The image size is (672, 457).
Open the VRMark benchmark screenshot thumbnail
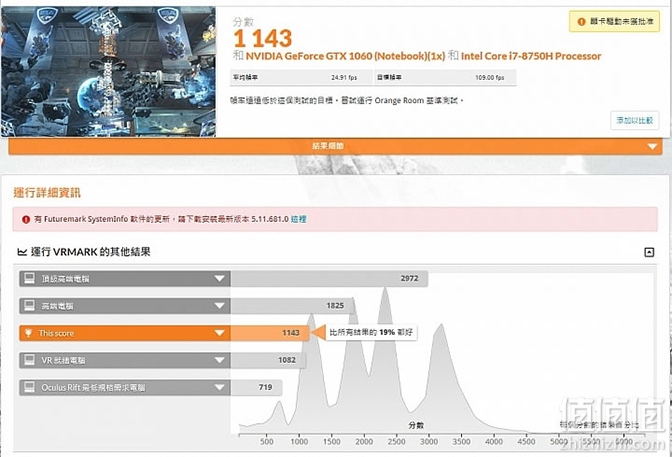coord(108,72)
